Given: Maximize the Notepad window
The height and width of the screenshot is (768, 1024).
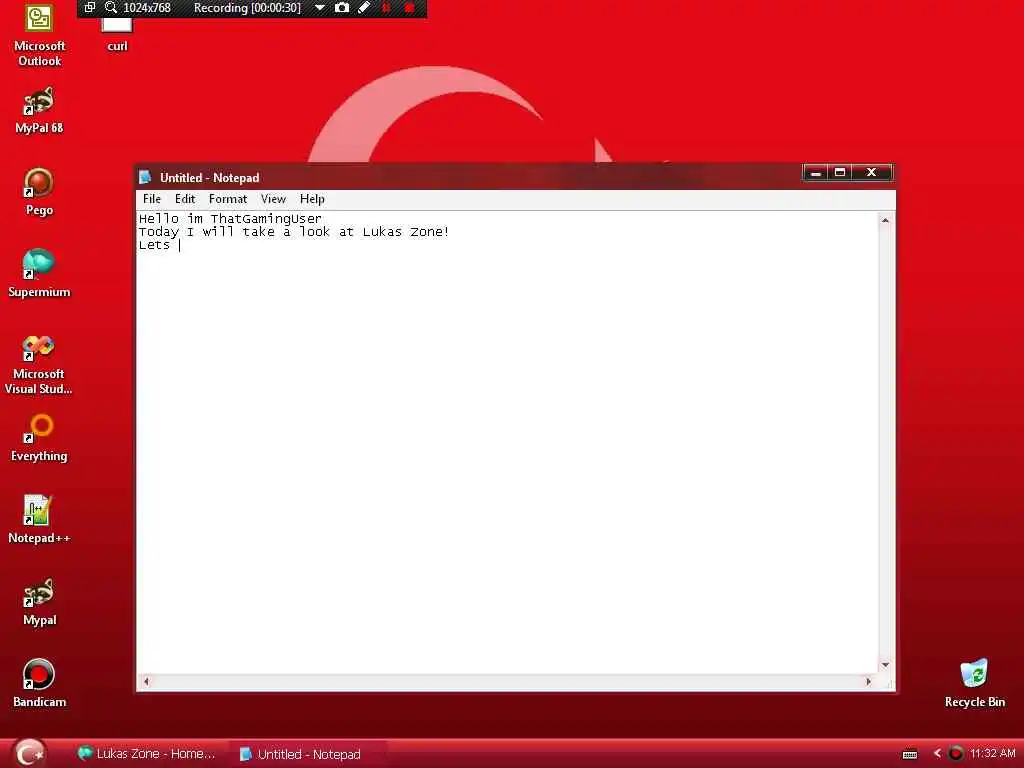Looking at the screenshot, I should pos(840,172).
